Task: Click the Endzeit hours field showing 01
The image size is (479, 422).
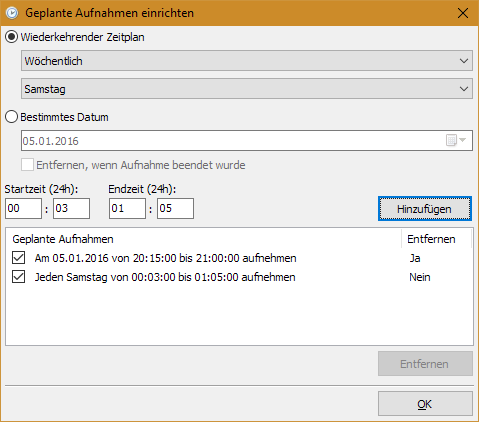Action: 127,209
